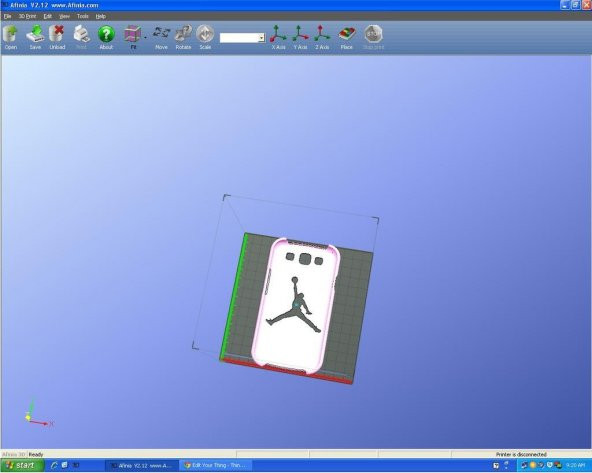Switch to Afinia V2.12 taskbar button

[x=141, y=465]
